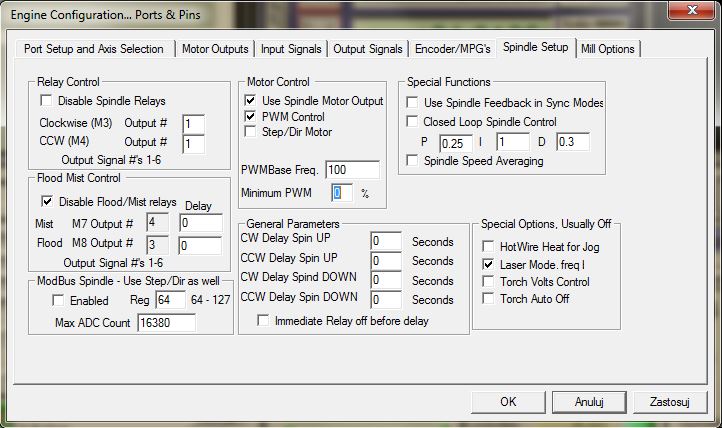Enable ModBus Spindle checkbox
This screenshot has height=428, width=722.
pos(58,301)
